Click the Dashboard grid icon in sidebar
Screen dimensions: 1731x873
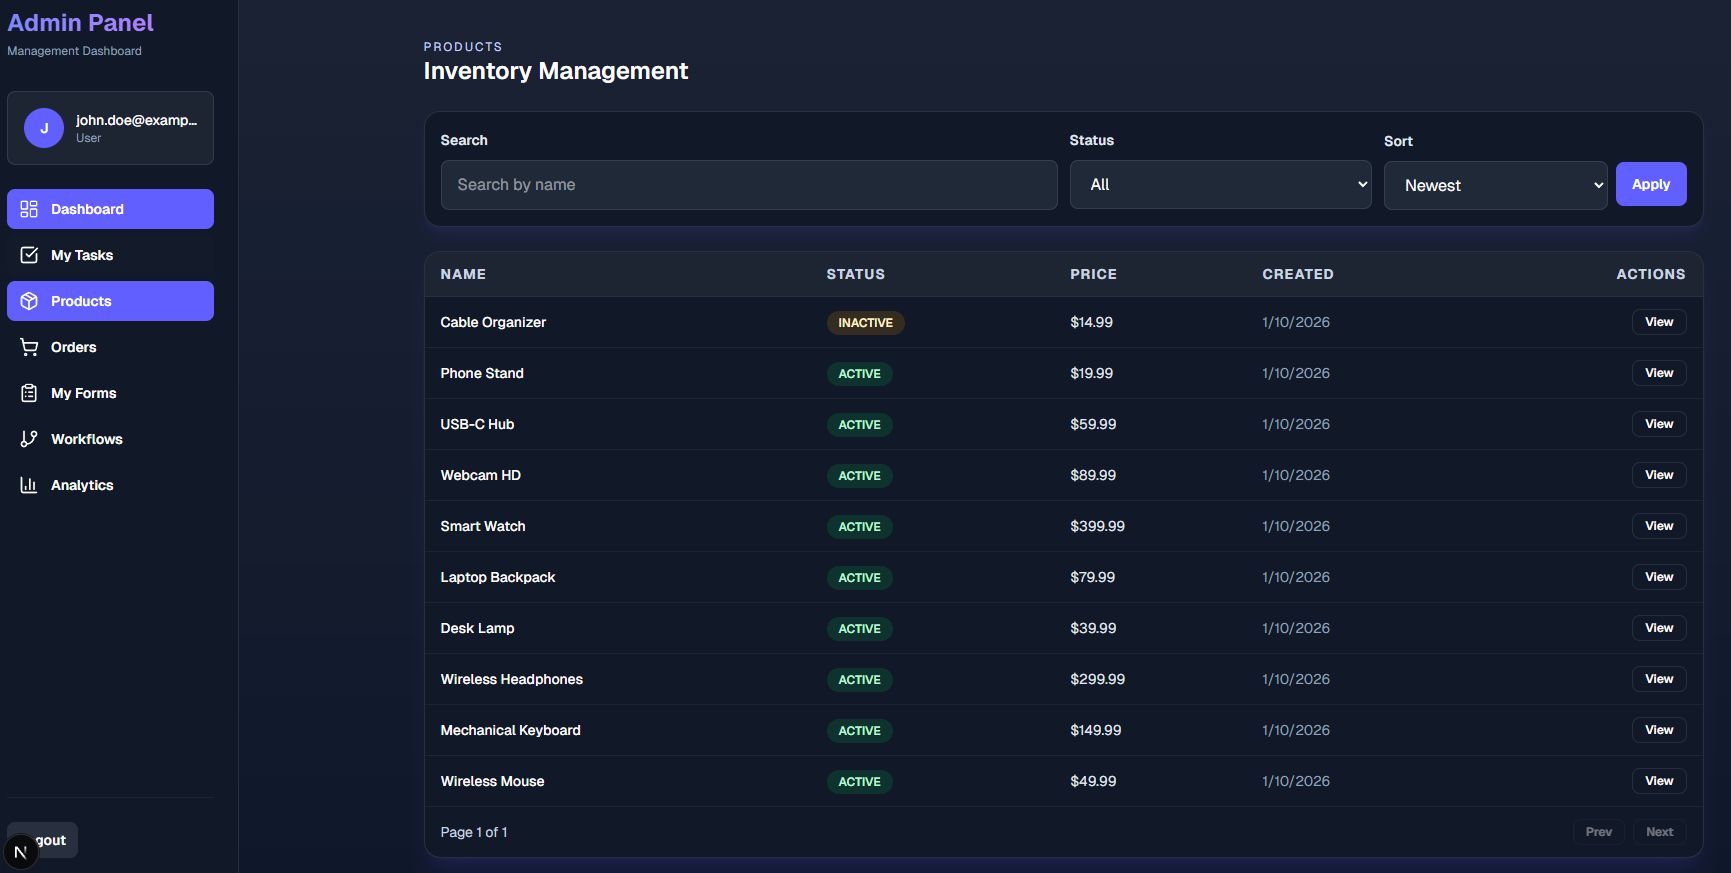click(29, 209)
